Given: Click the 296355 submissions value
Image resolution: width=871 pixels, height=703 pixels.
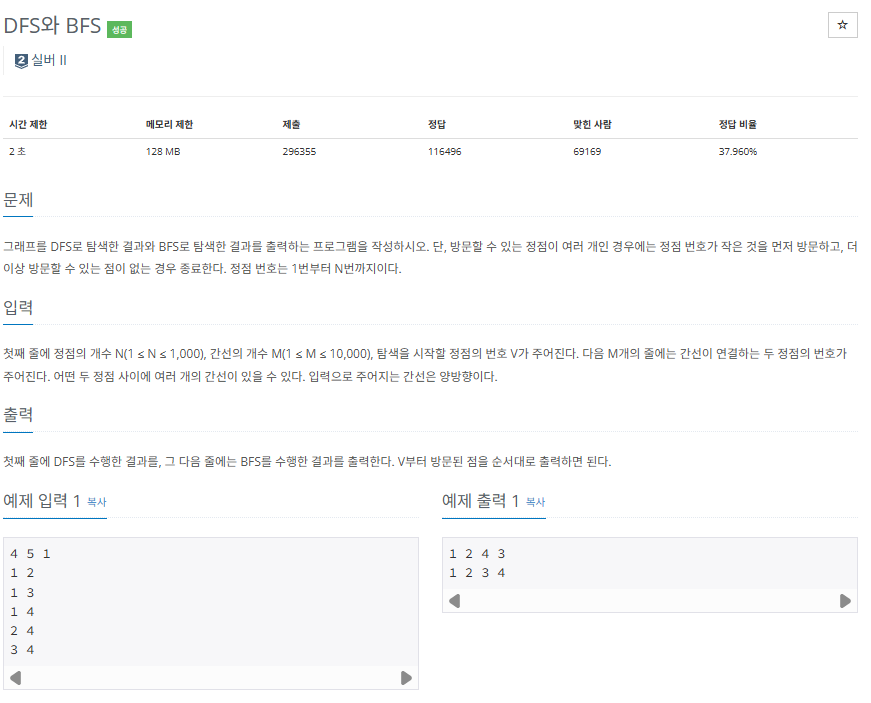Looking at the screenshot, I should coord(299,152).
